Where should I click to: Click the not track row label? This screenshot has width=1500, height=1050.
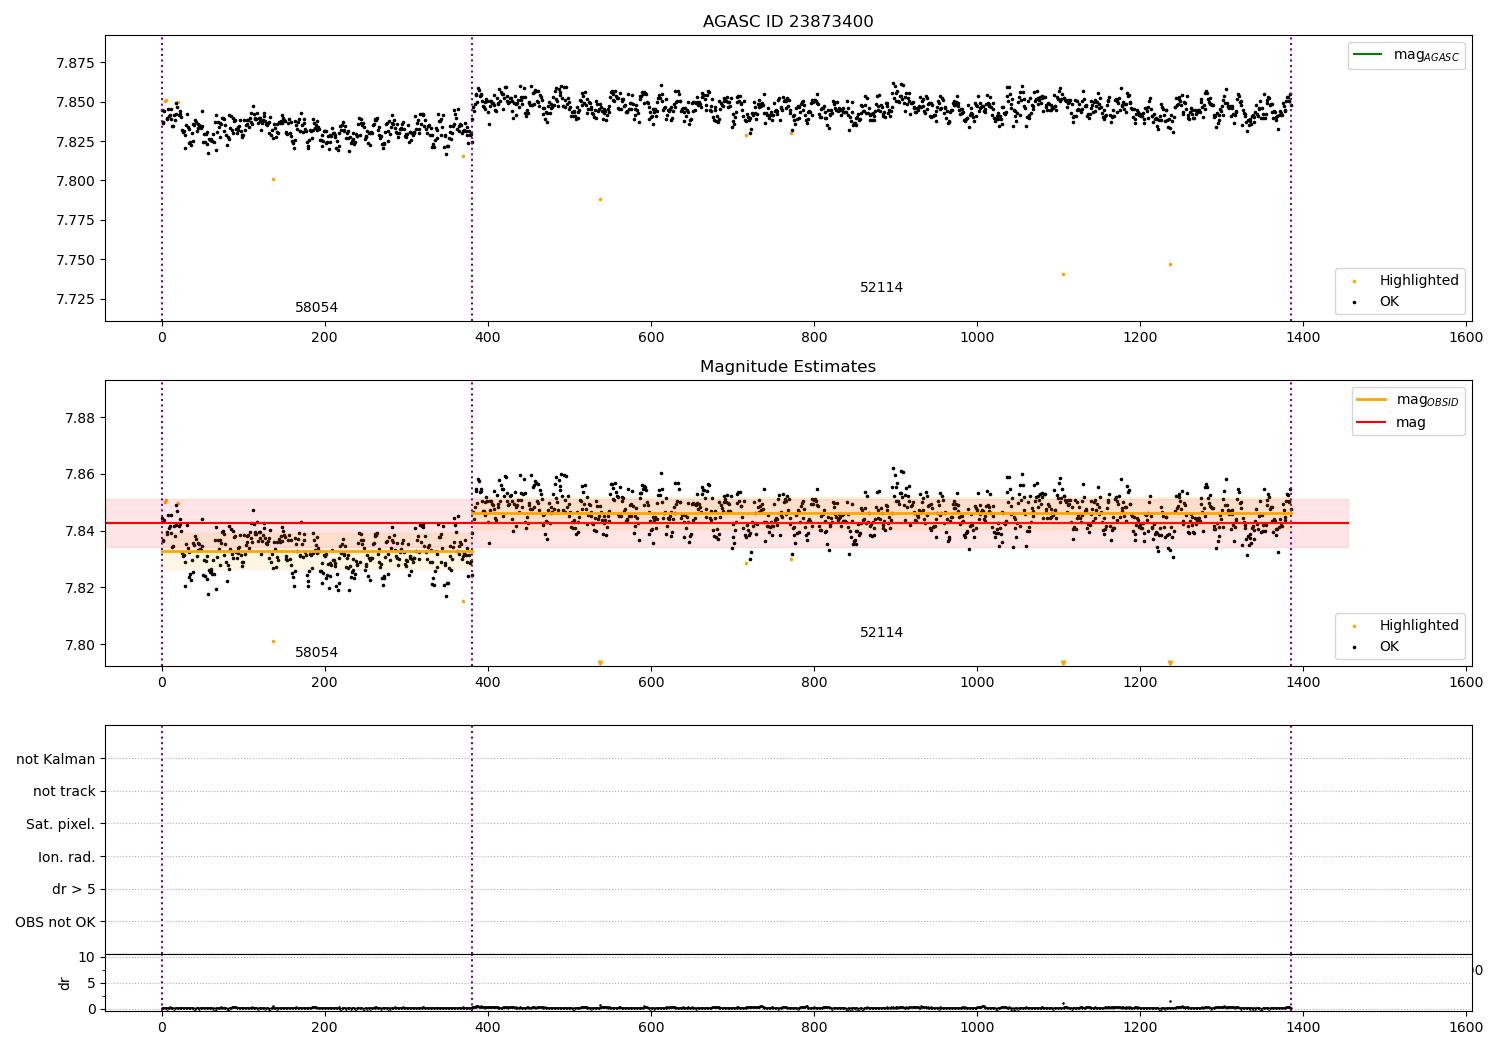(x=64, y=791)
